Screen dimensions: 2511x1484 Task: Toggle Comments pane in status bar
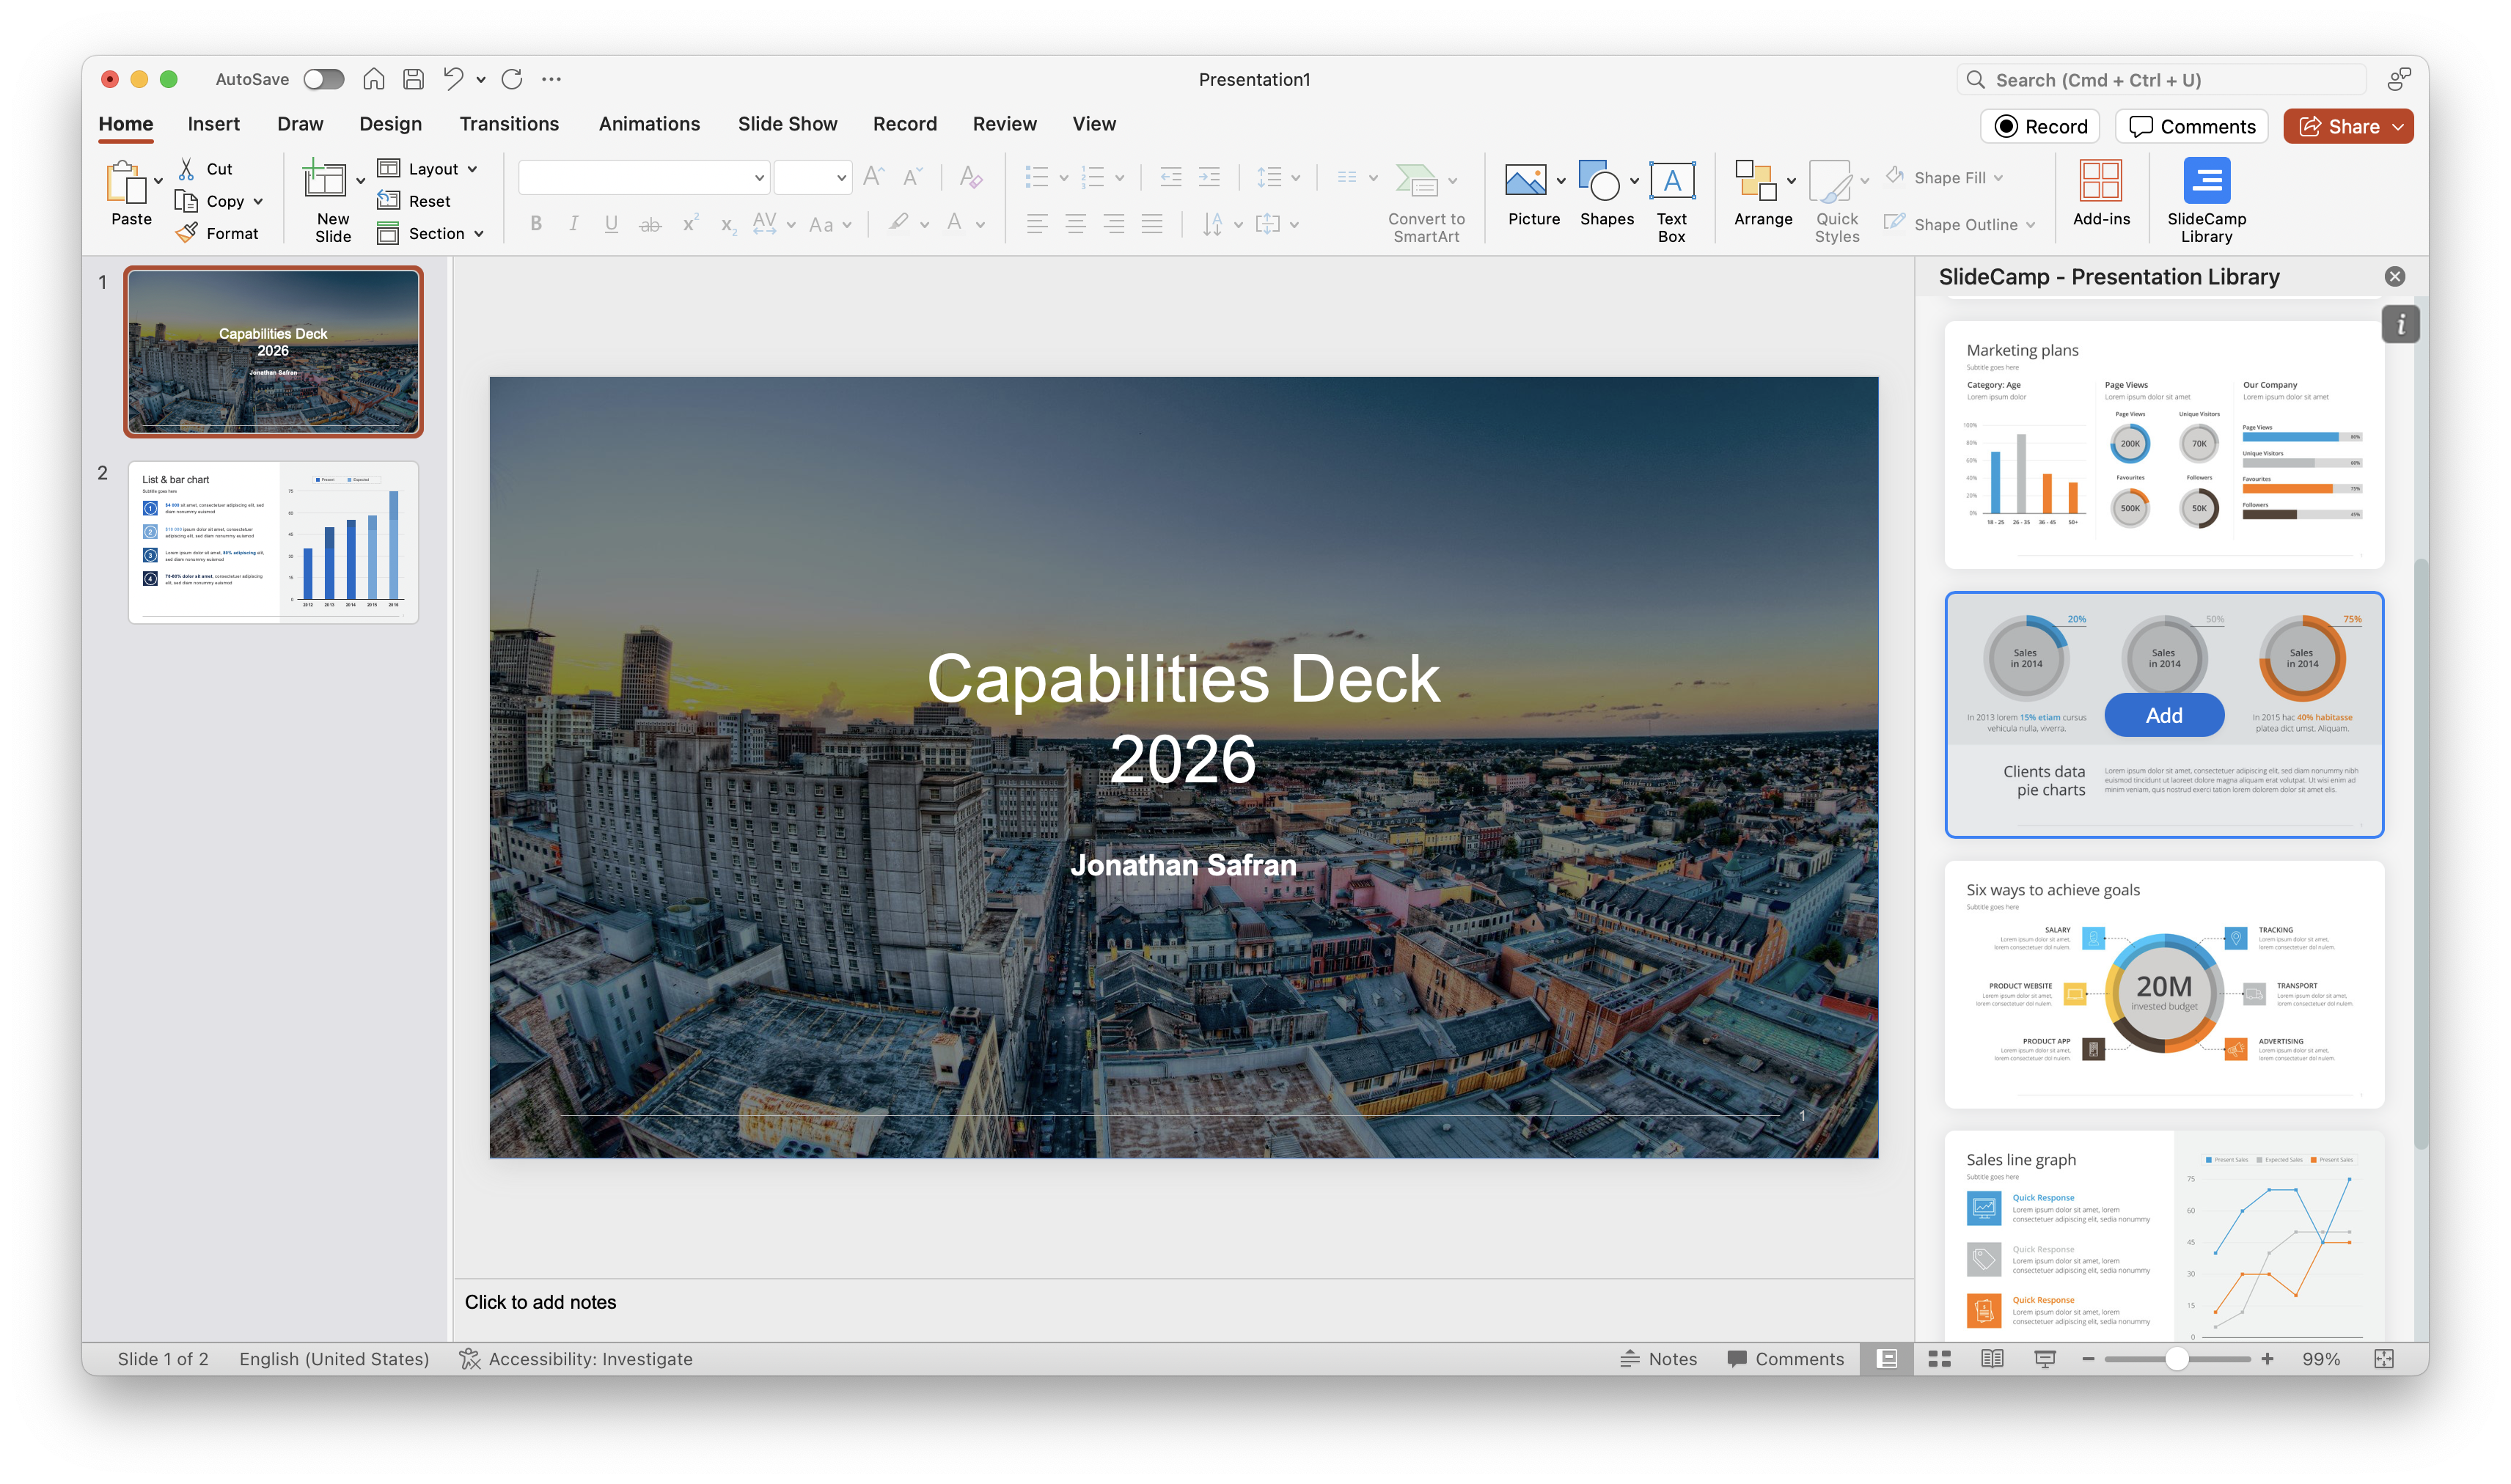pyautogui.click(x=1785, y=1358)
